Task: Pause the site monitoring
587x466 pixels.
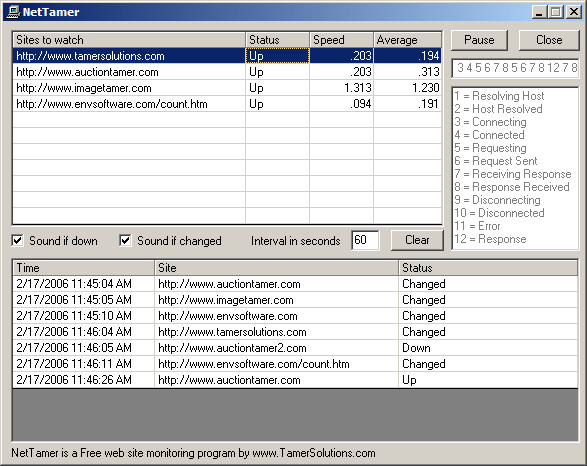Action: pyautogui.click(x=479, y=40)
